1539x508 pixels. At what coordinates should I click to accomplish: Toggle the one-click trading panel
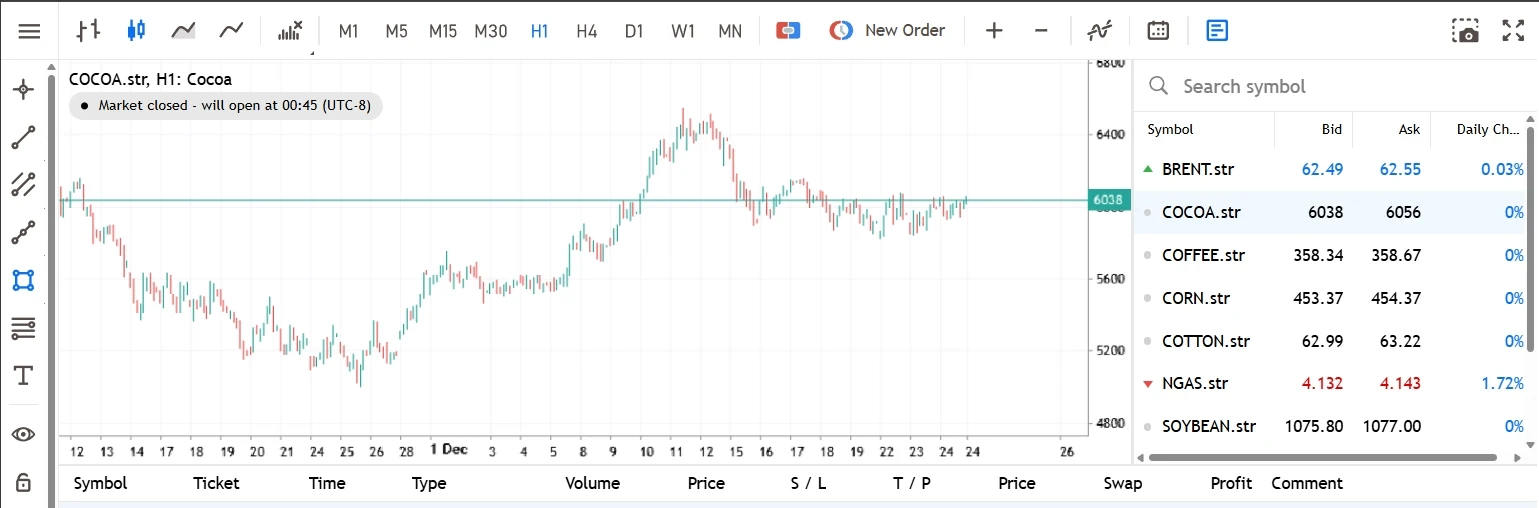[788, 31]
